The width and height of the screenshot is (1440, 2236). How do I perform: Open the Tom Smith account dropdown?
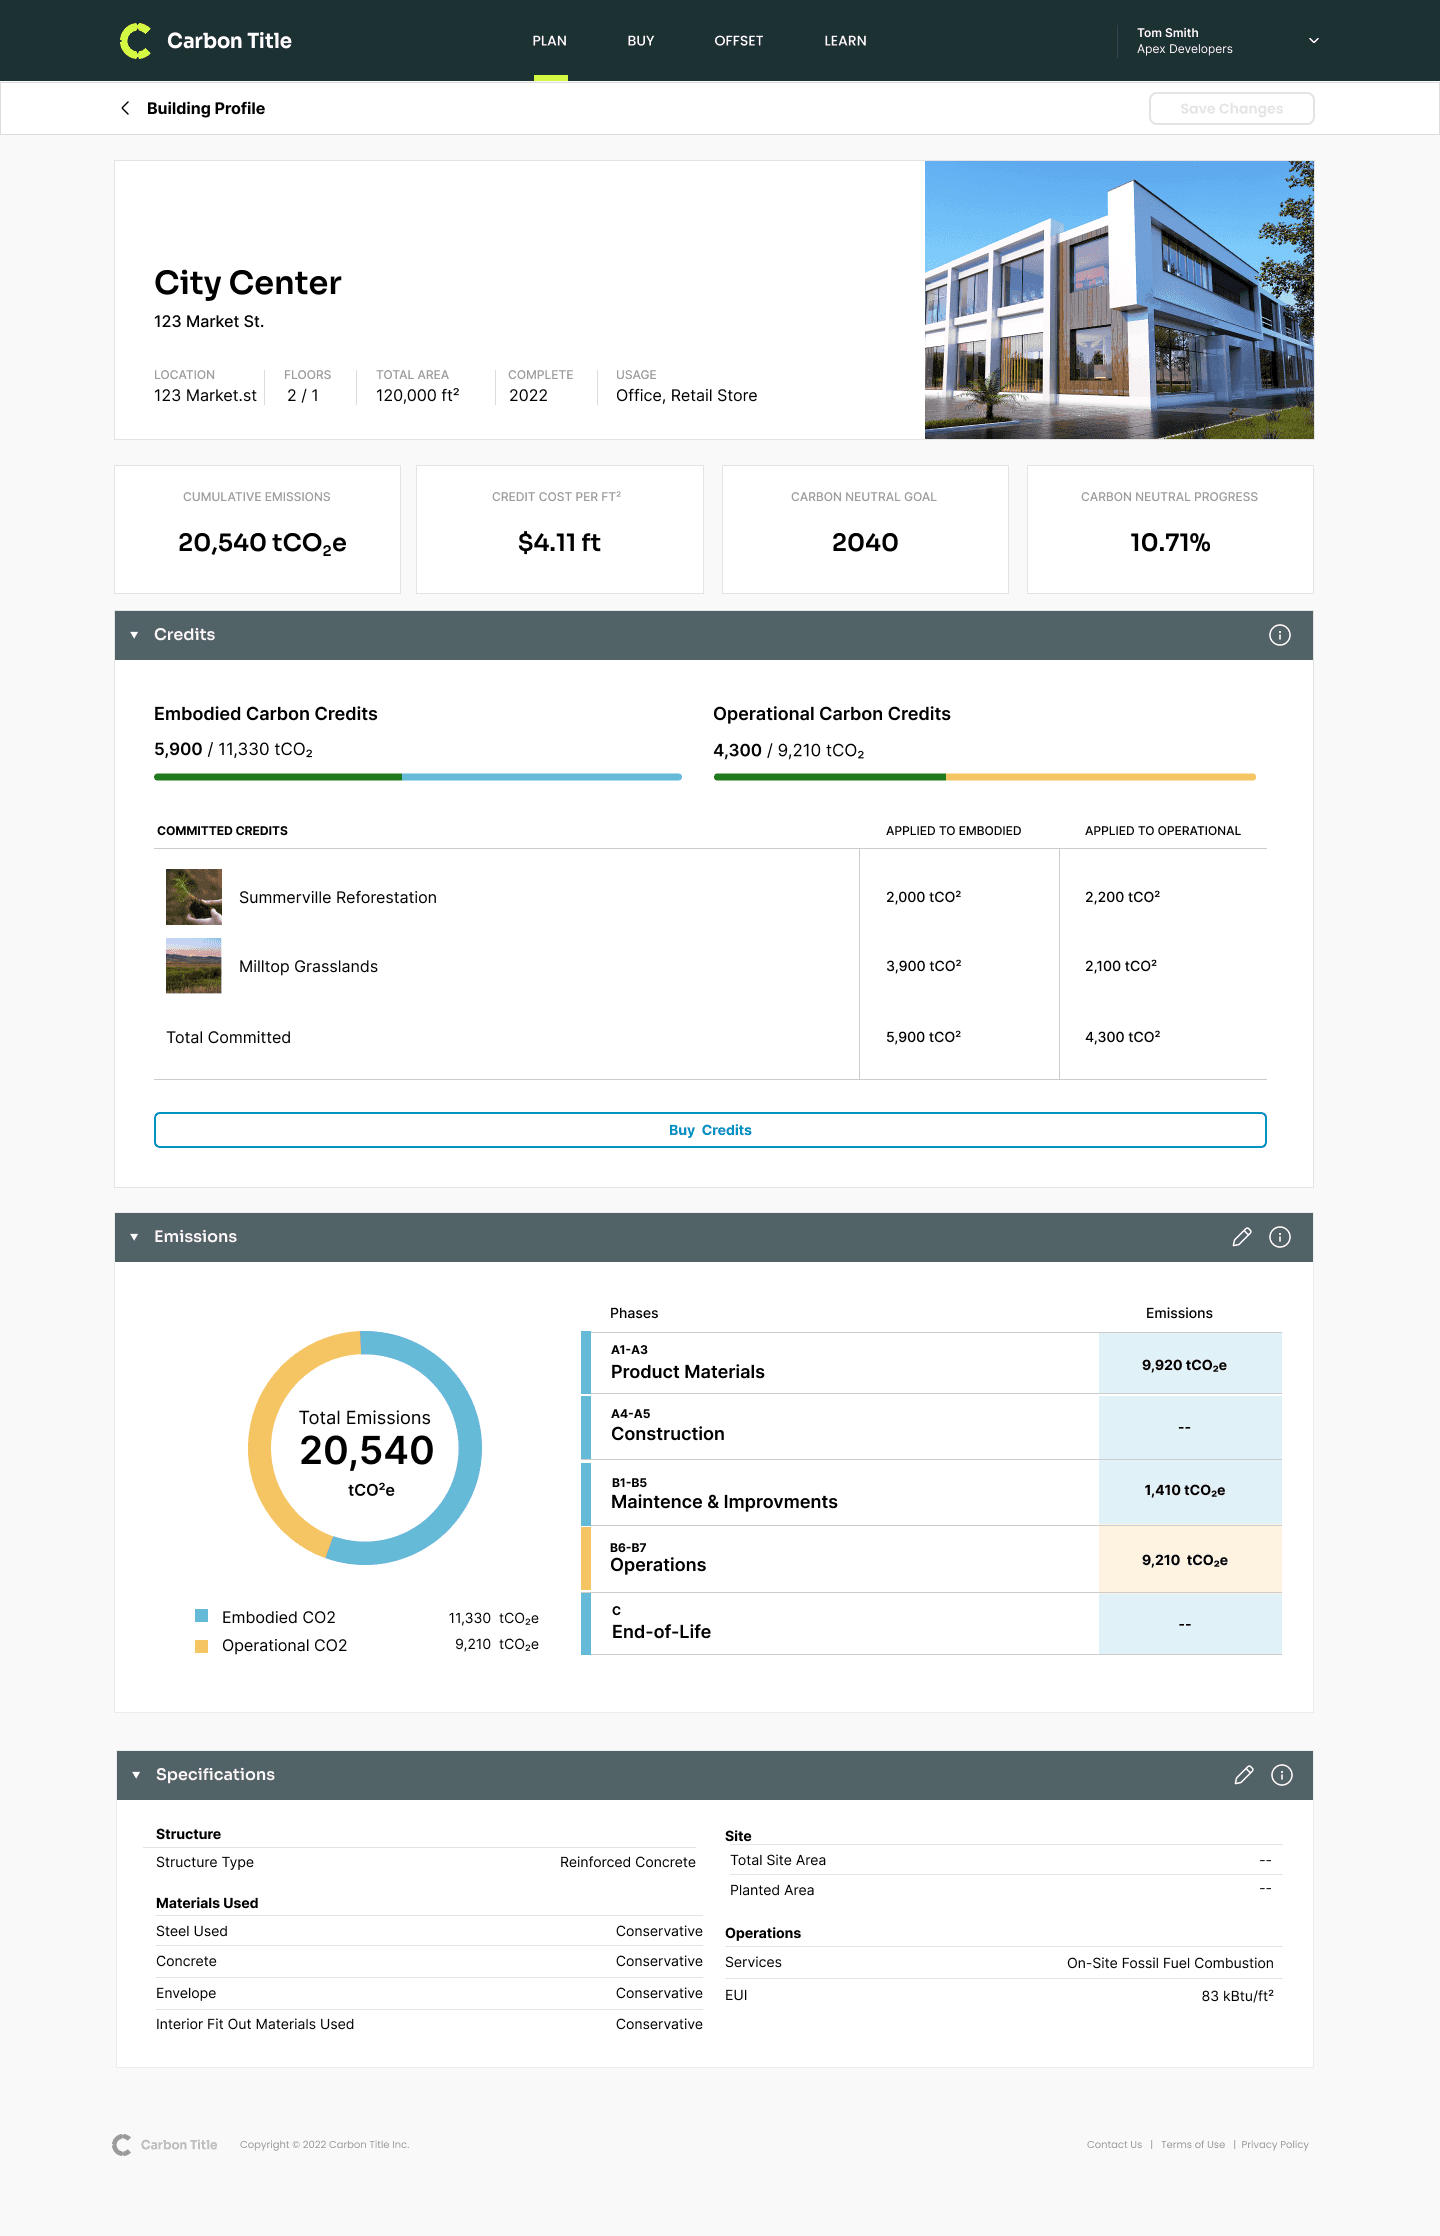pos(1314,41)
